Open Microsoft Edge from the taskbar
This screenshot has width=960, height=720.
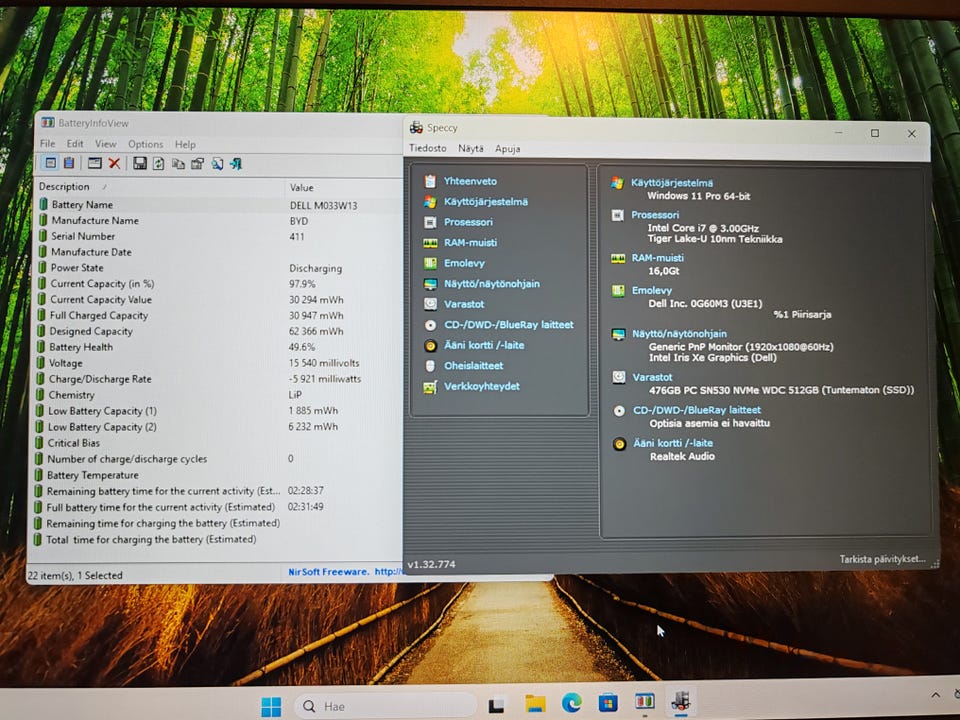point(571,703)
